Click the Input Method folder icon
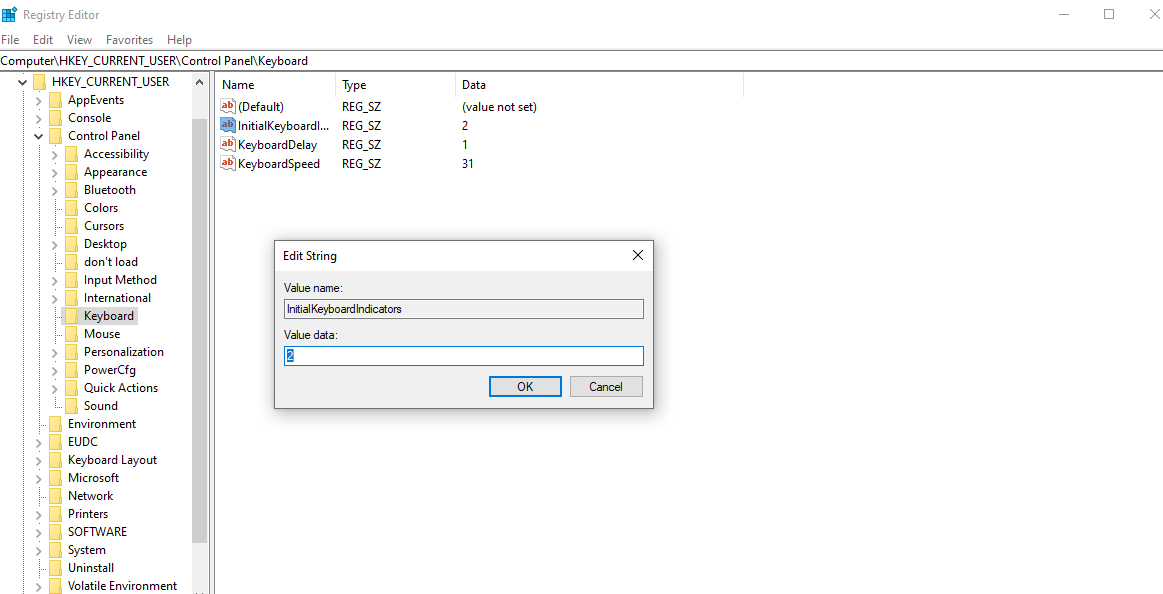 pyautogui.click(x=71, y=280)
